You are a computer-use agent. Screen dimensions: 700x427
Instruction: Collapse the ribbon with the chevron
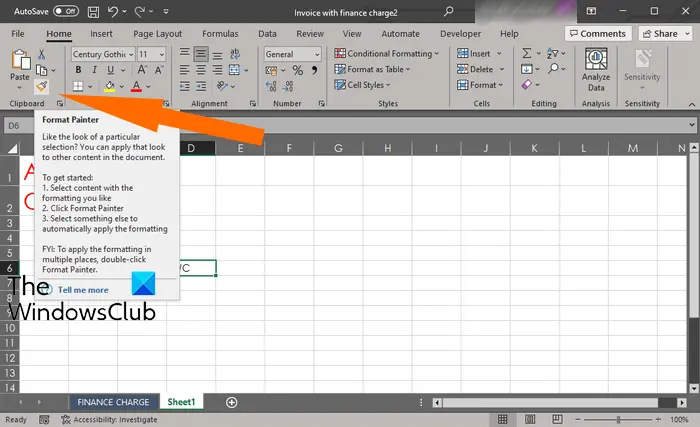pyautogui.click(x=692, y=104)
